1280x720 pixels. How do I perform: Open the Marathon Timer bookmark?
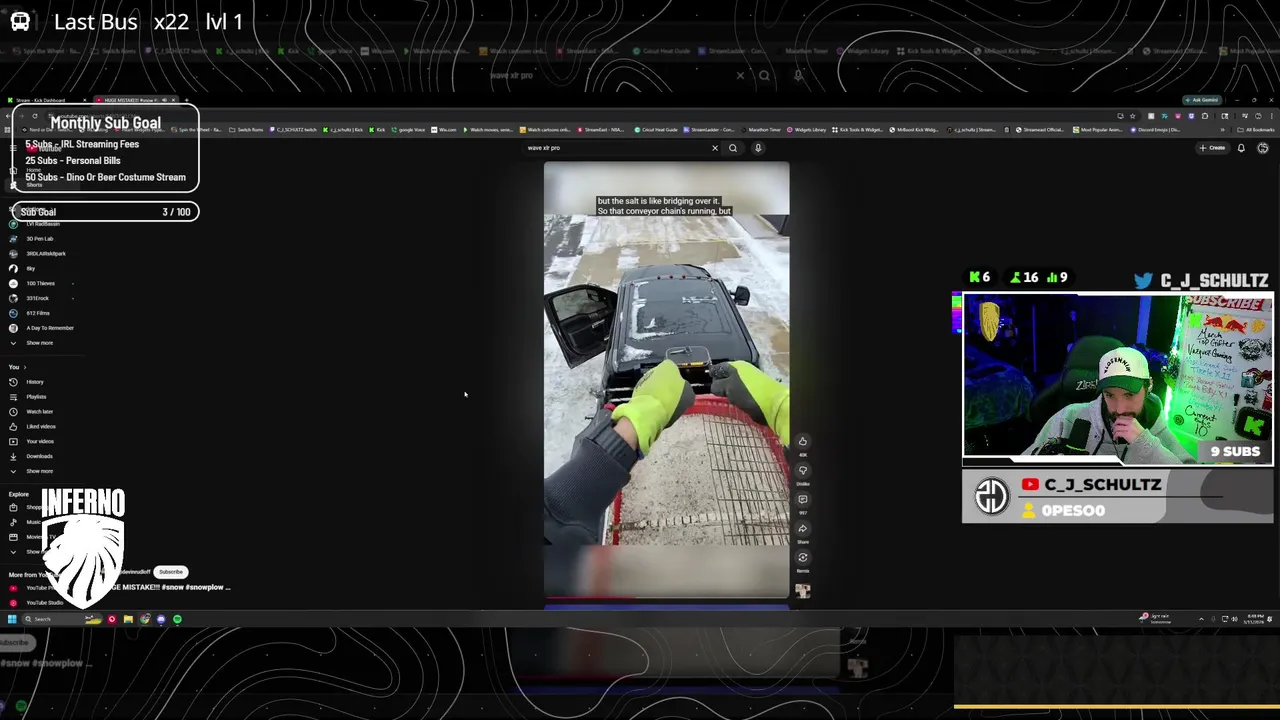(x=763, y=129)
